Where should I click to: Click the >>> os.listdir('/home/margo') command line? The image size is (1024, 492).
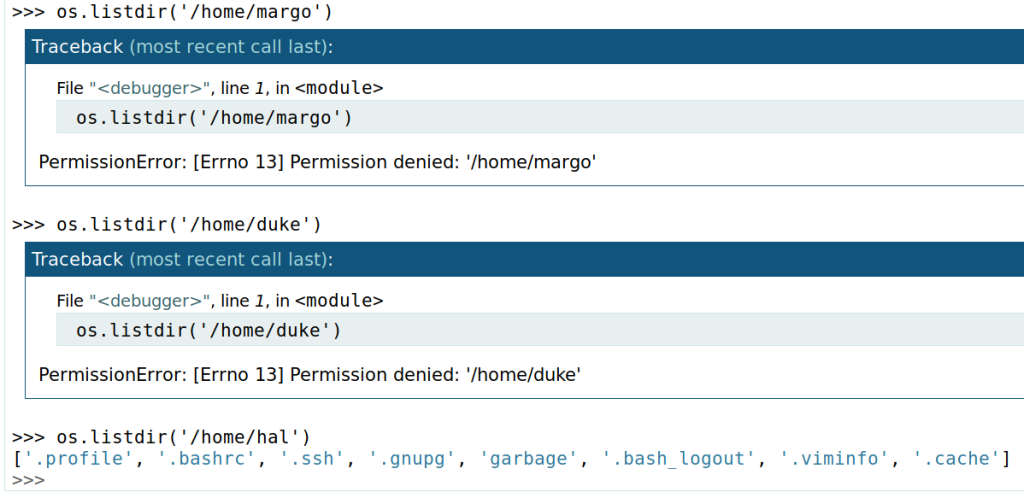click(x=172, y=13)
